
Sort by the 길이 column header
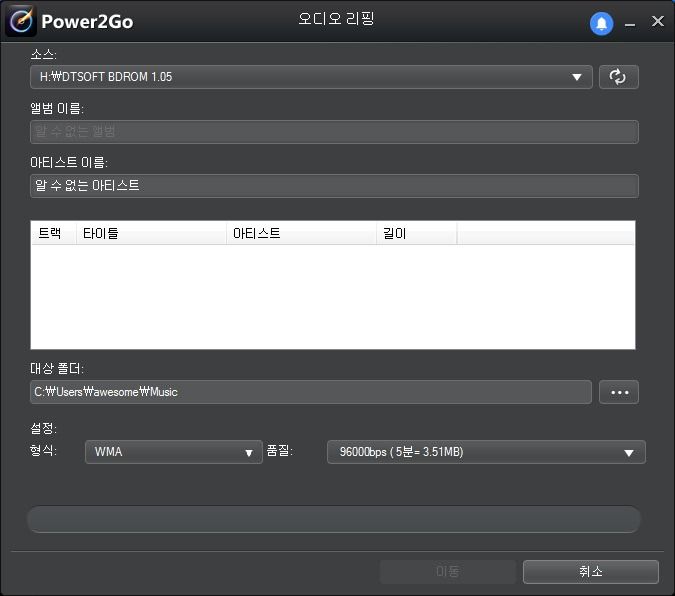pyautogui.click(x=417, y=233)
